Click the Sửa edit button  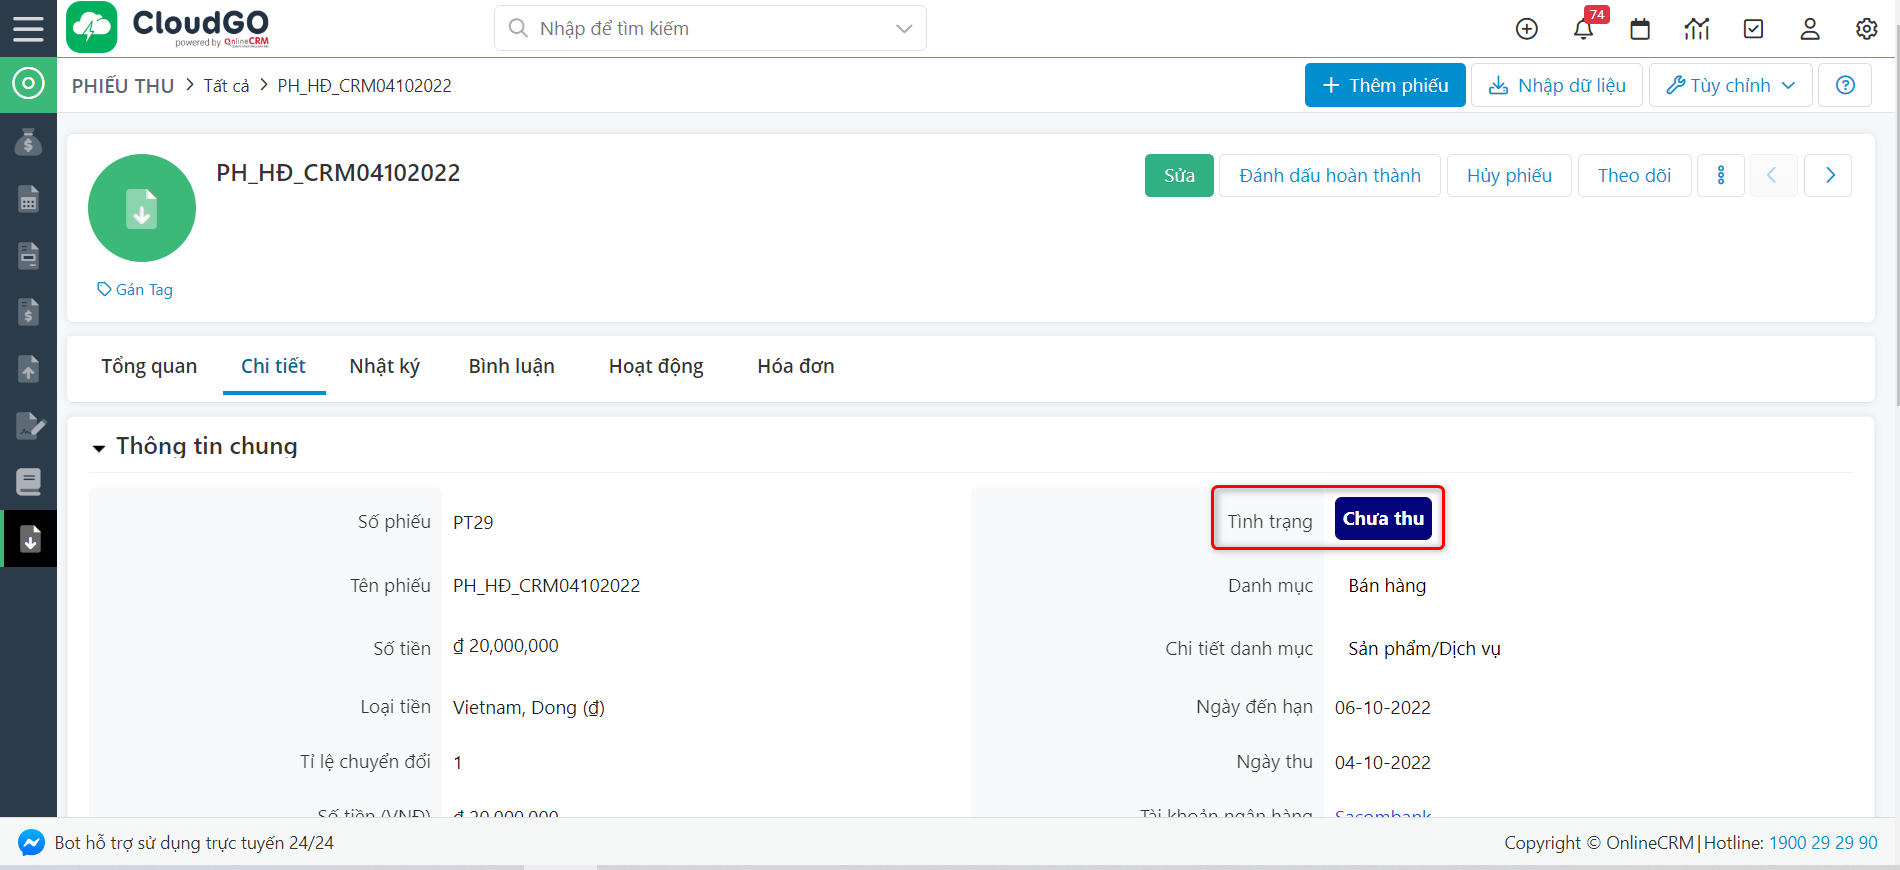(1179, 176)
